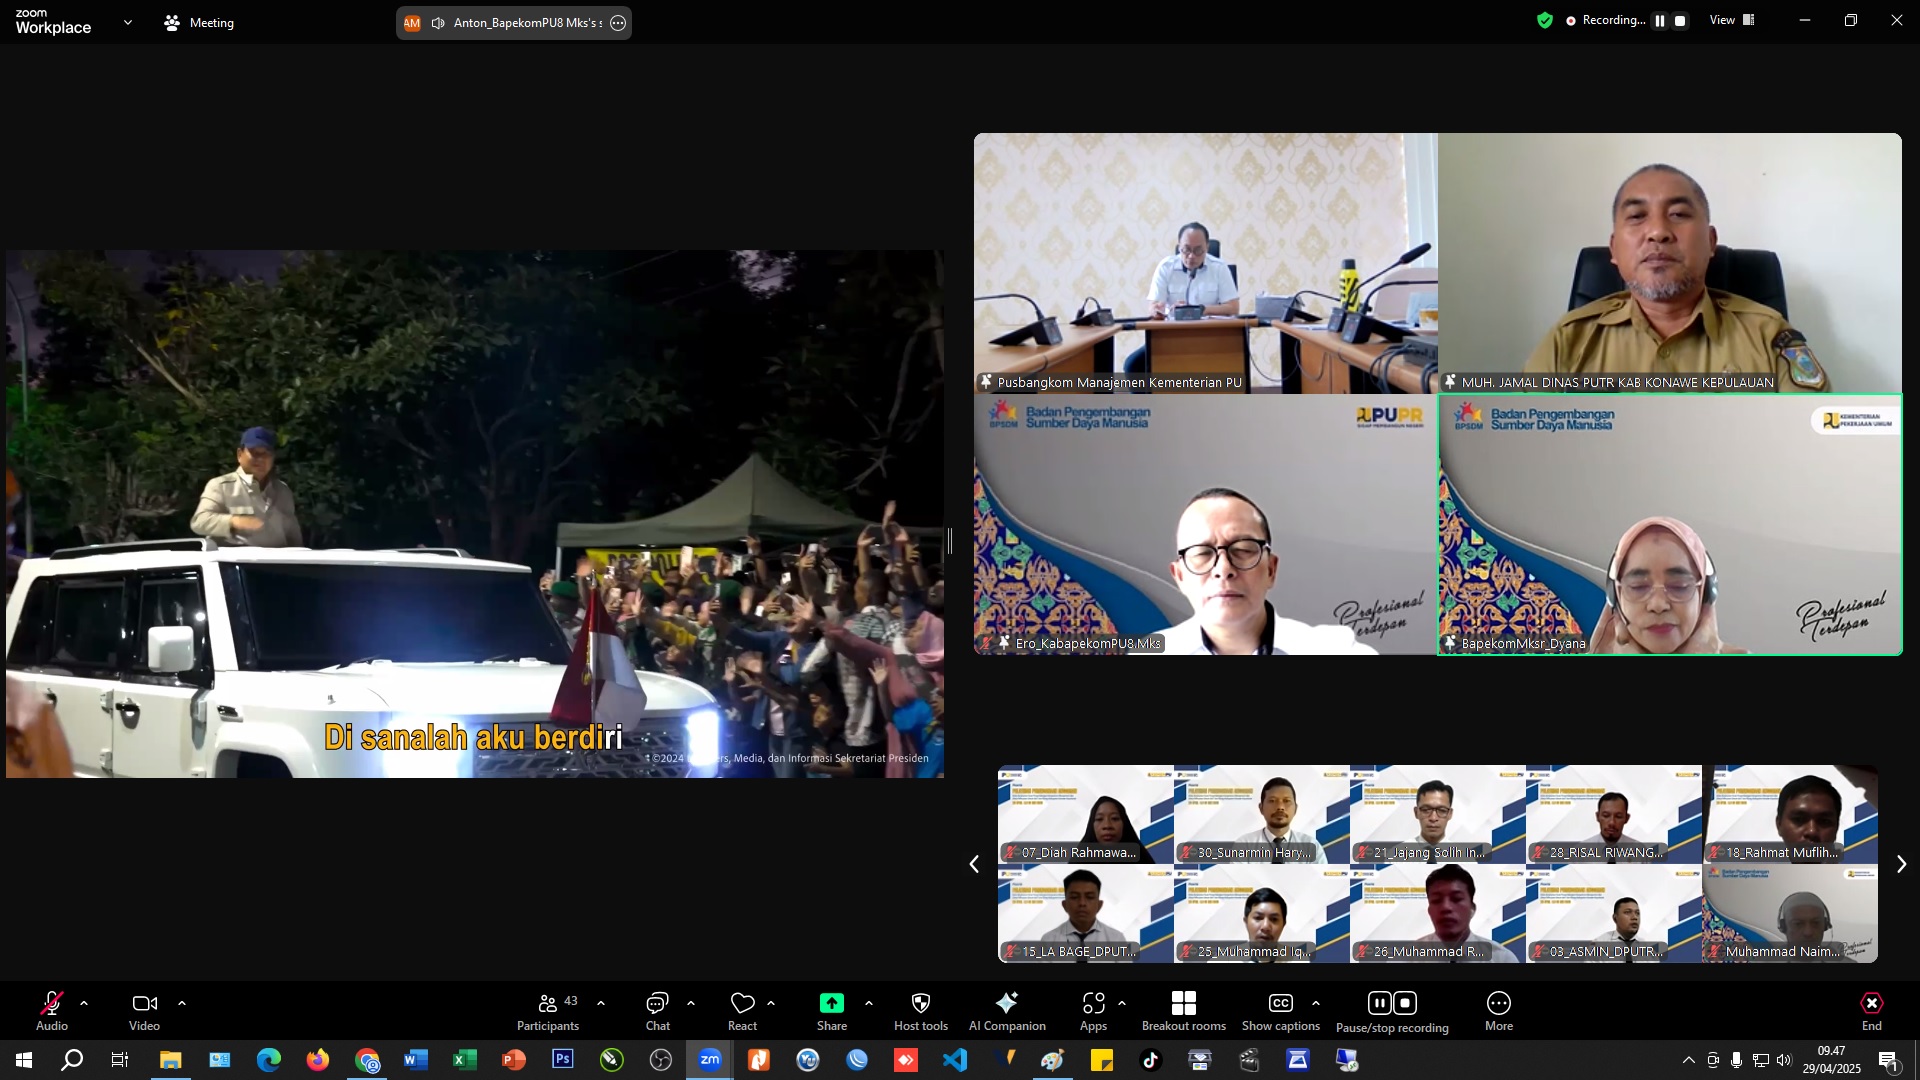Select Pusbangkom Manajemen Kementerian PU video

click(x=1206, y=263)
